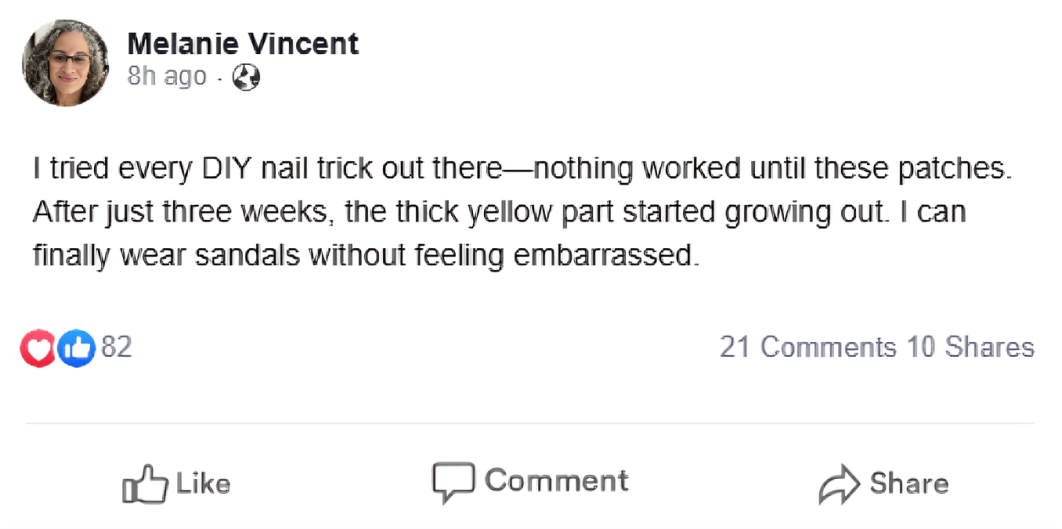Click the line about wearing sandals
Screen dimensions: 1062x529
coord(363,255)
